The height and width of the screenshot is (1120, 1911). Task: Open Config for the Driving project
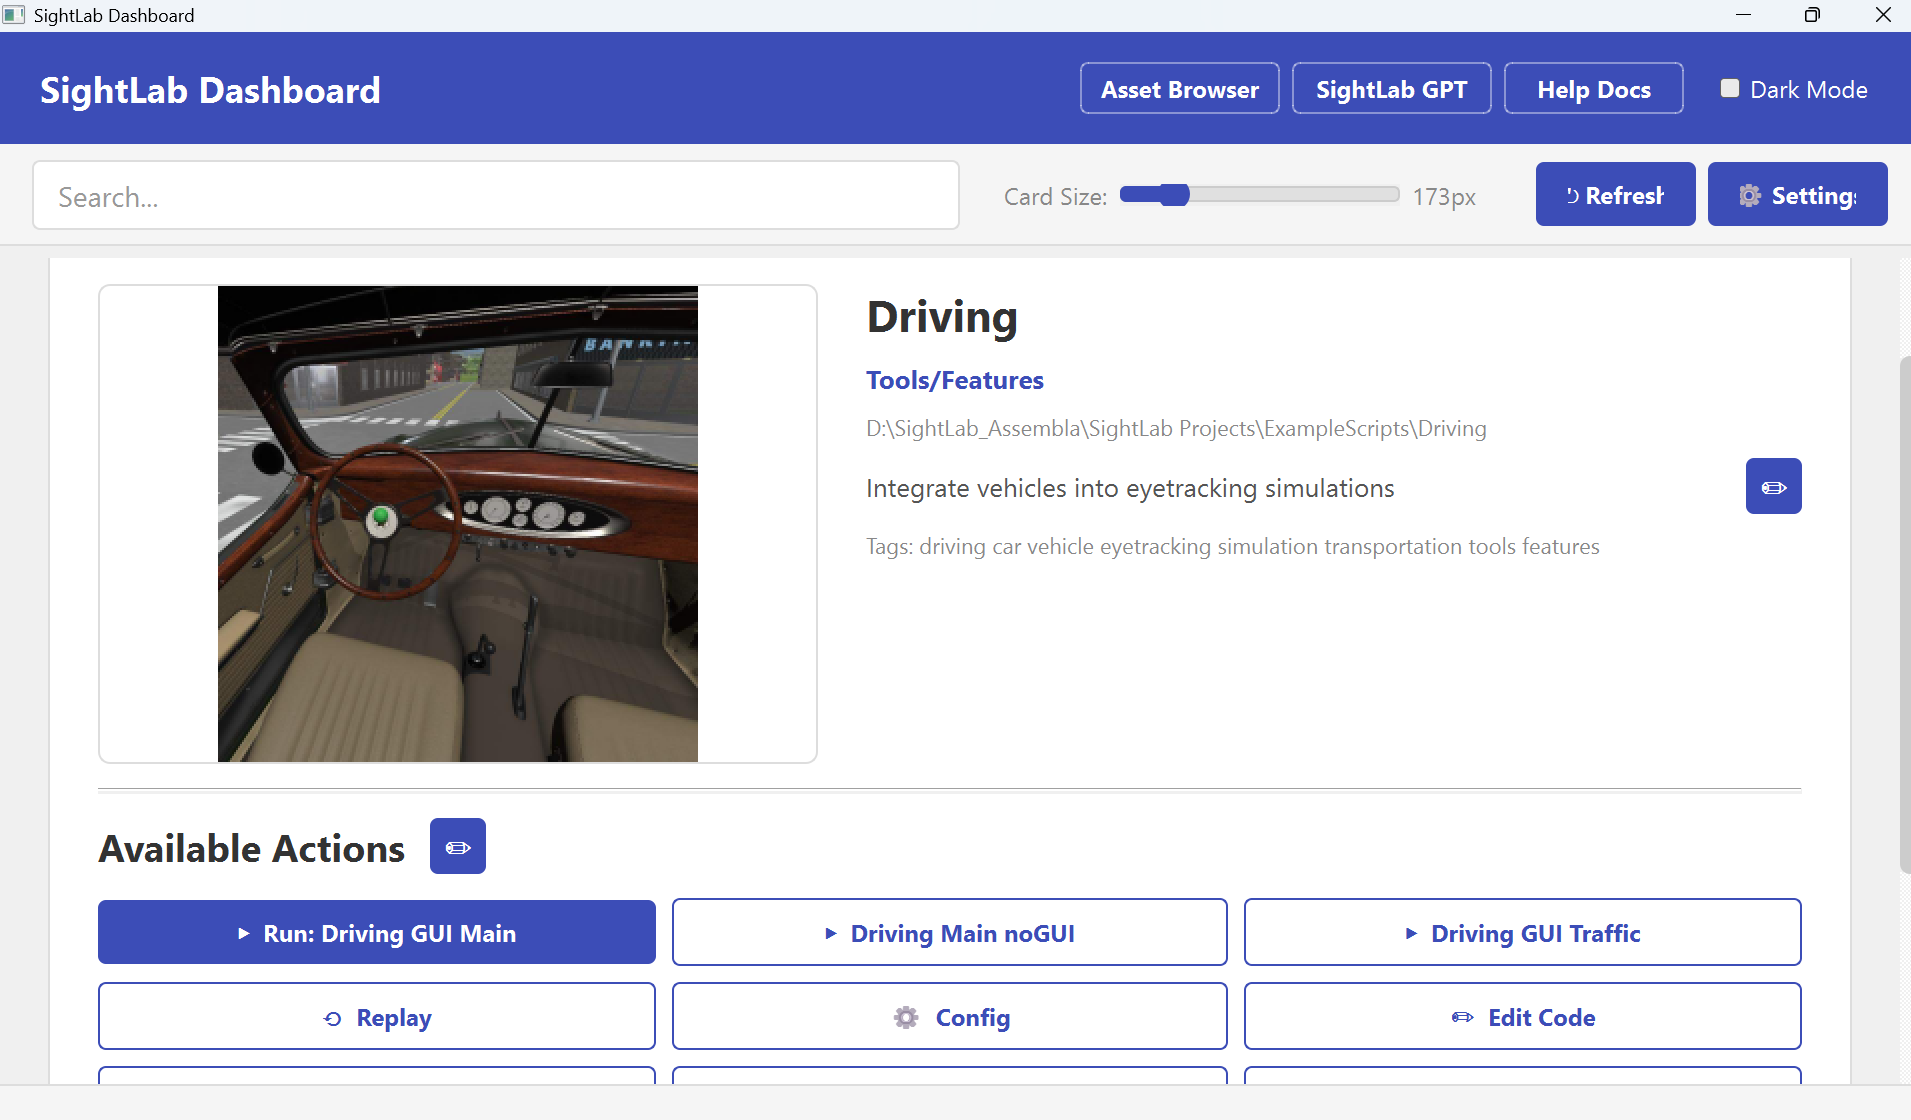949,1017
